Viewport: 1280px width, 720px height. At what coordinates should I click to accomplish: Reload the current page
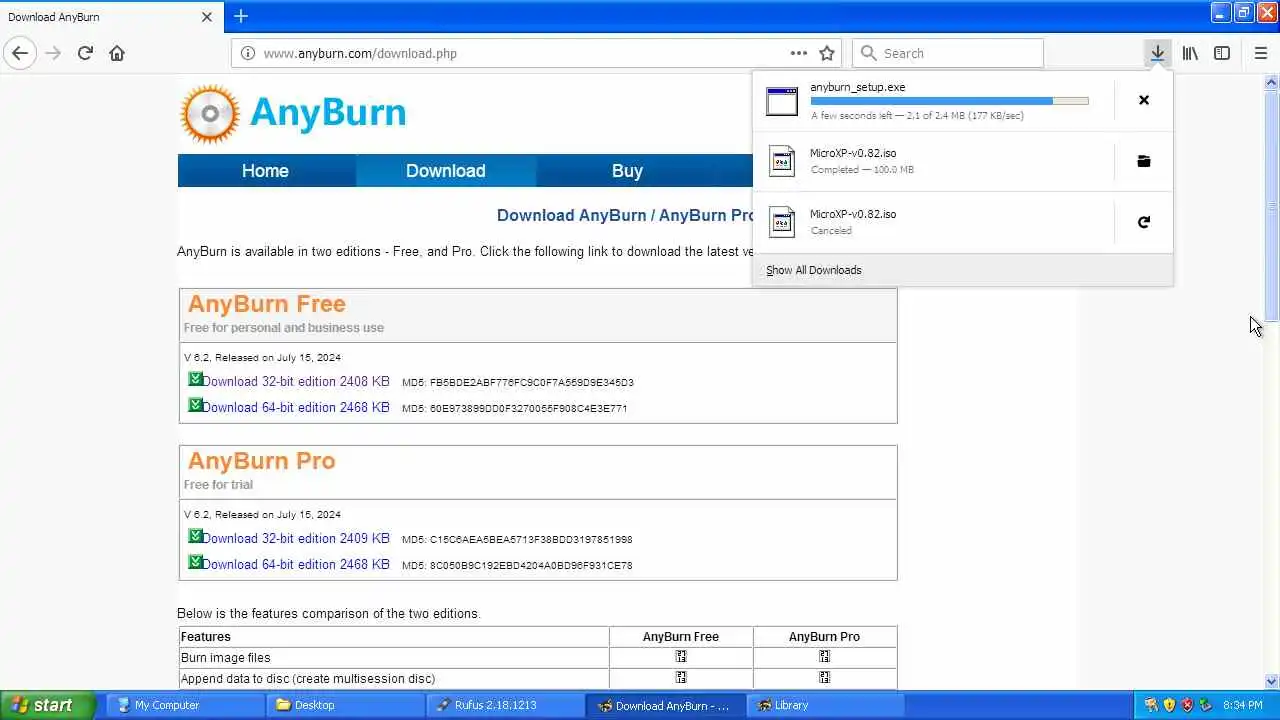[85, 53]
